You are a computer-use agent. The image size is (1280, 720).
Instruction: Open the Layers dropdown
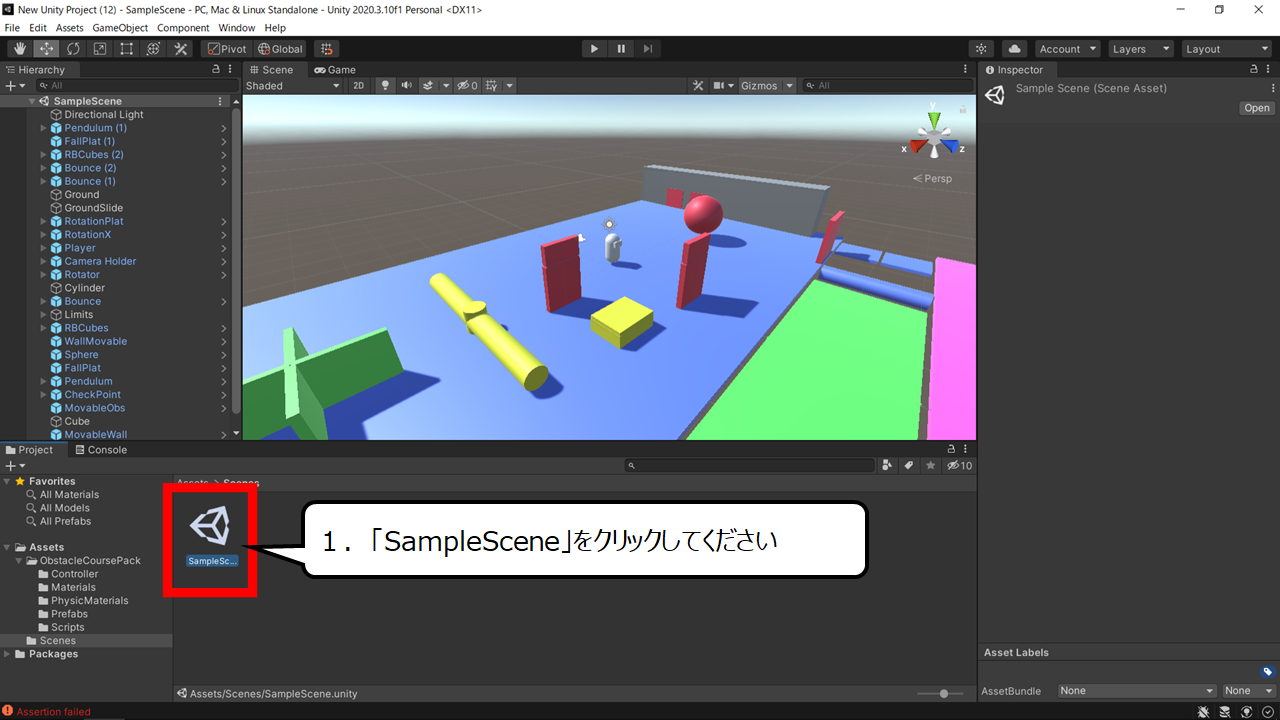coord(1141,49)
